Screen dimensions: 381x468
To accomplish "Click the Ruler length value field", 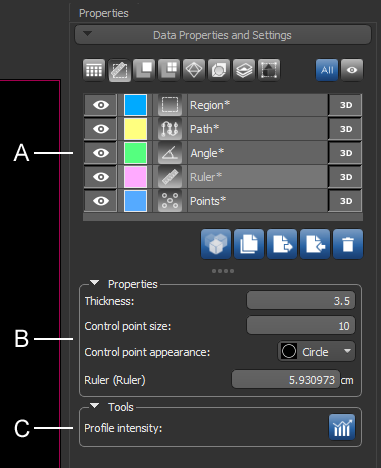I will click(286, 380).
